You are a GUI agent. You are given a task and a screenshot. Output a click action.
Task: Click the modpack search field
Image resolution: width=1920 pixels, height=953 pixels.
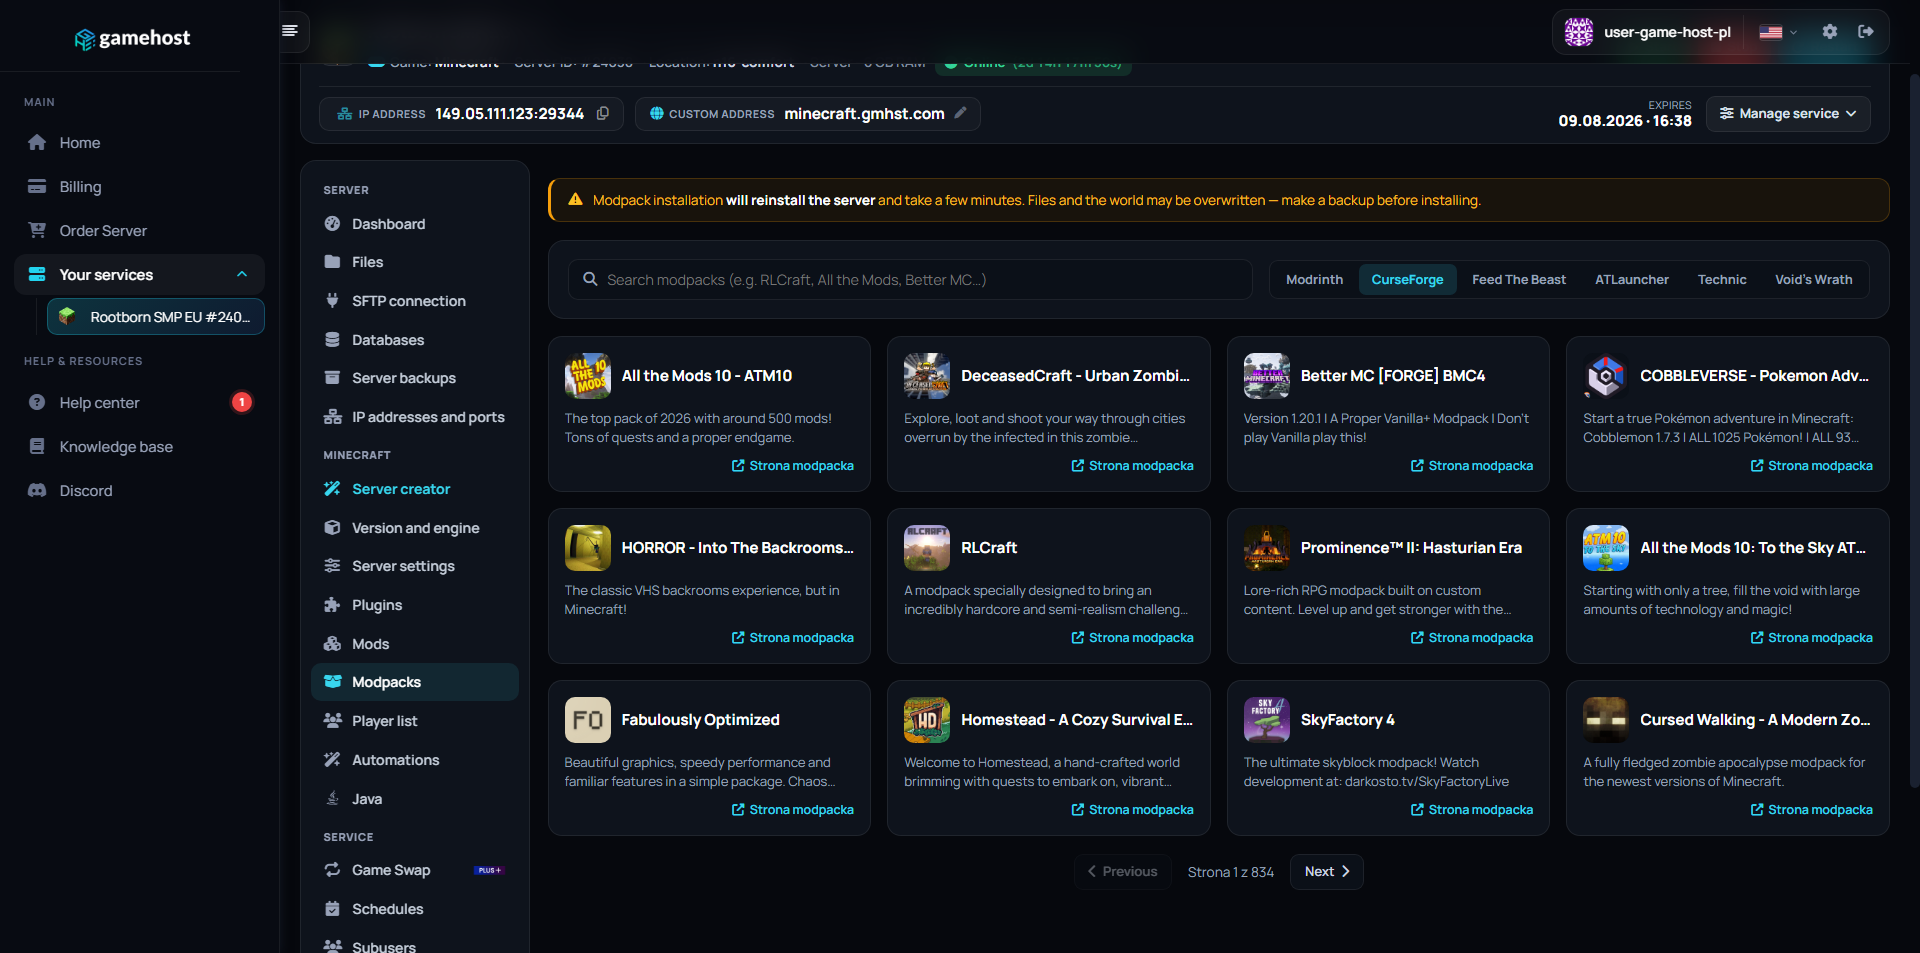(x=910, y=280)
